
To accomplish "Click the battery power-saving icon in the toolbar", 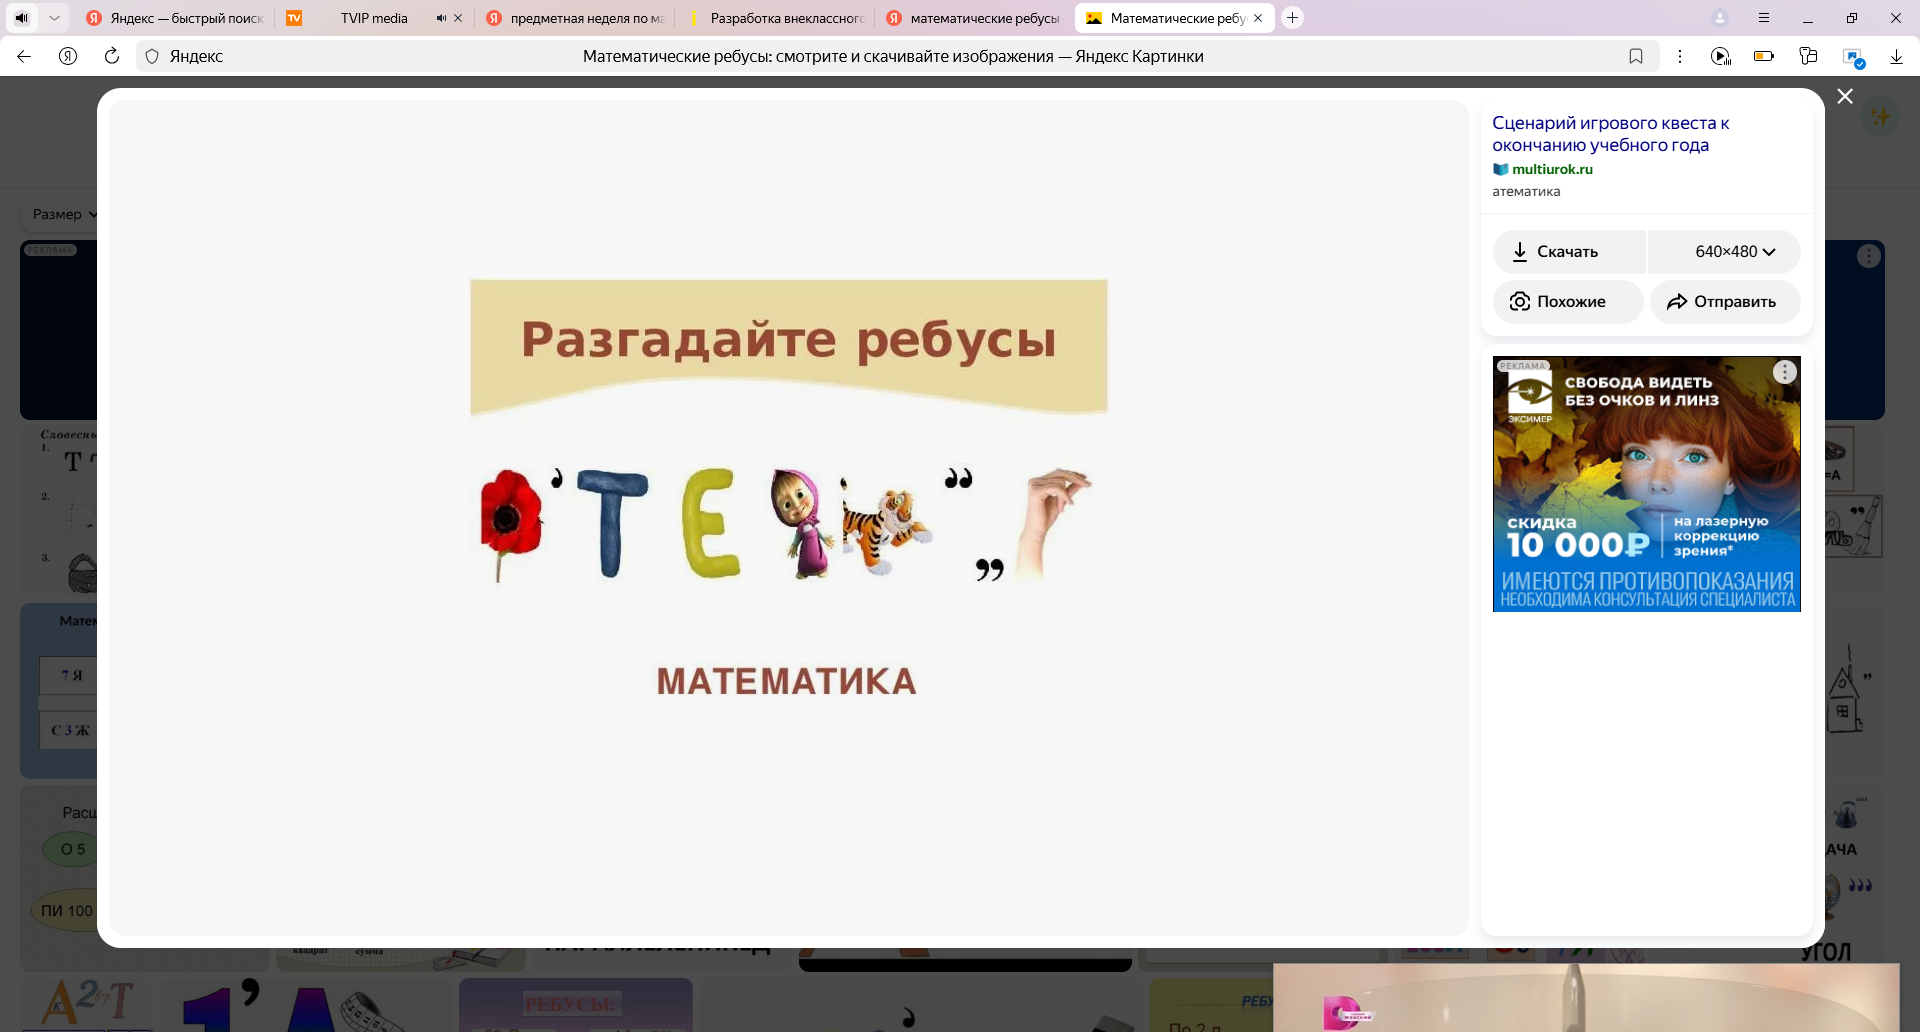I will click(x=1764, y=56).
